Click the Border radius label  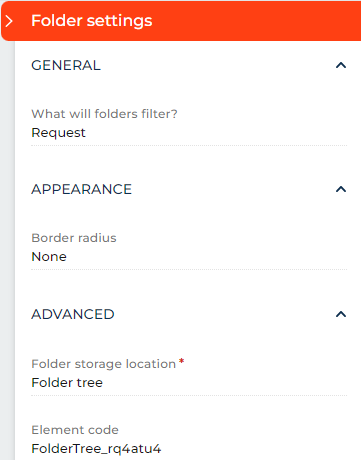tap(74, 238)
